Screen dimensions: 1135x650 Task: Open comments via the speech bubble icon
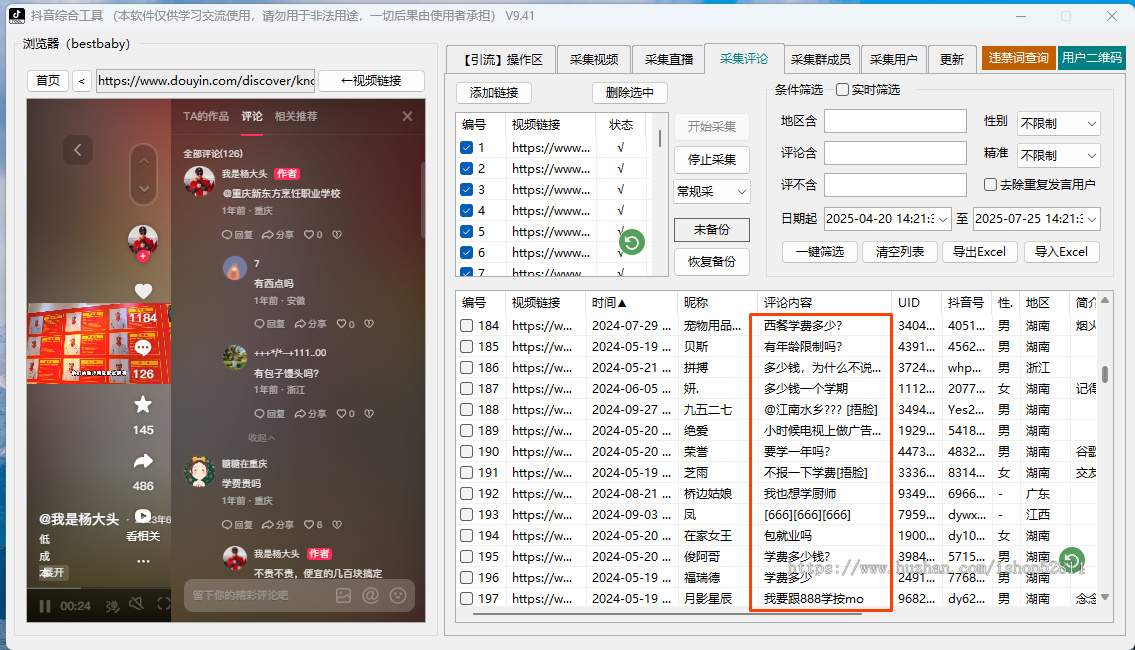pos(143,347)
